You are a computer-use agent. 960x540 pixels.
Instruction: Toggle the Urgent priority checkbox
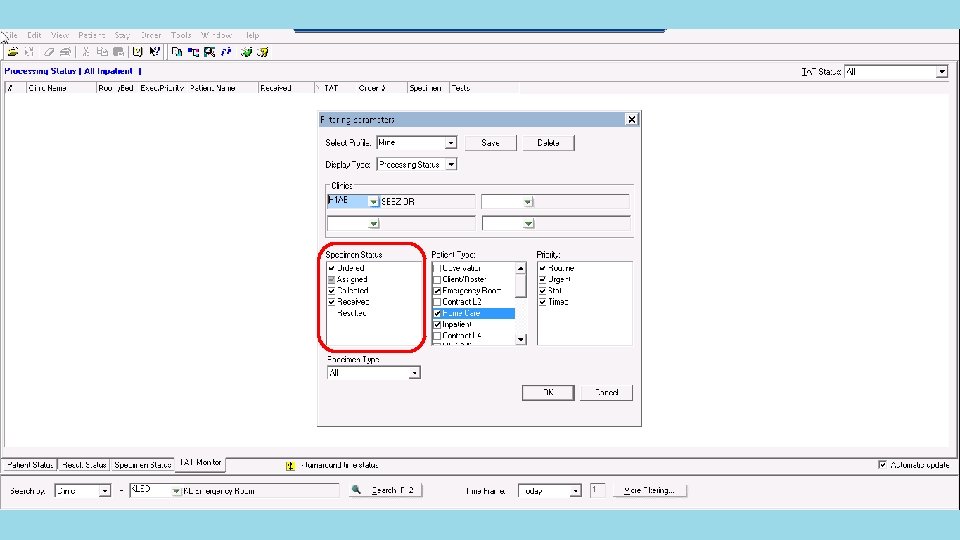[542, 279]
